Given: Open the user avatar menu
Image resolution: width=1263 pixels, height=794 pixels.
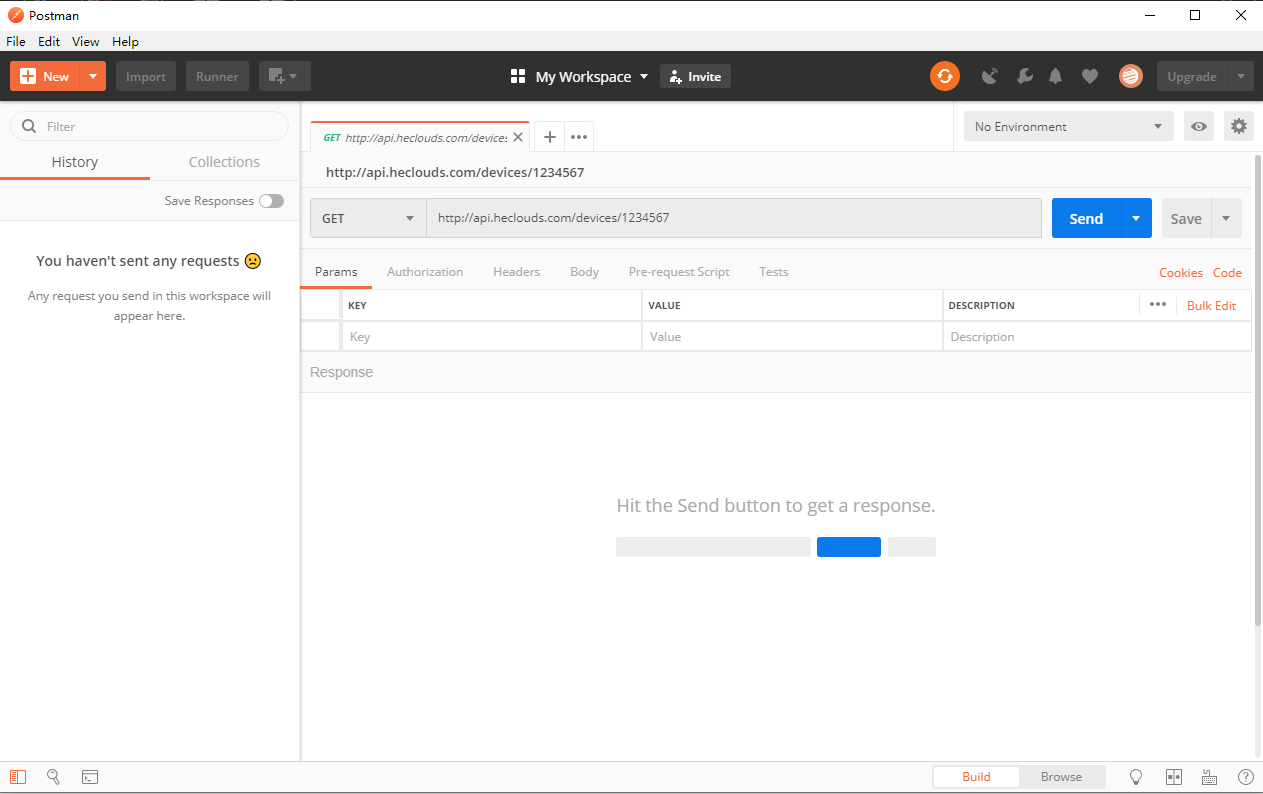Looking at the screenshot, I should [1131, 76].
